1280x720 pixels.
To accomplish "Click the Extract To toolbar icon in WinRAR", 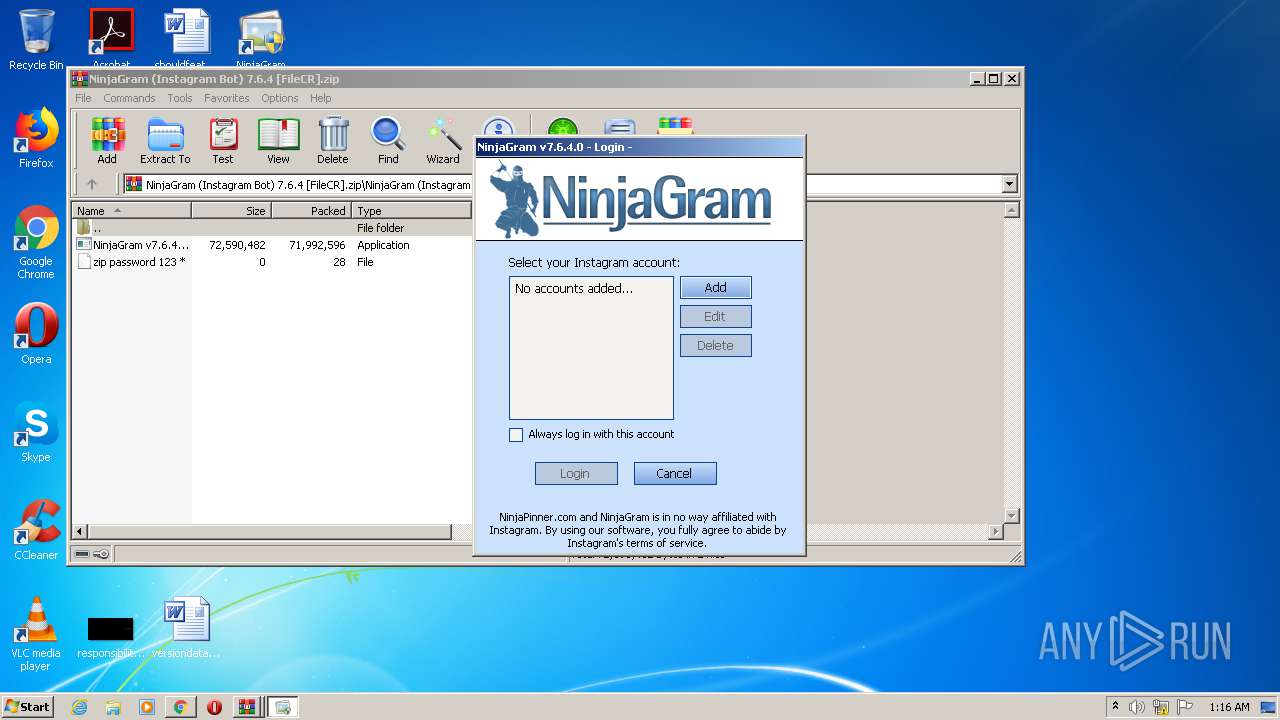I will (x=165, y=141).
